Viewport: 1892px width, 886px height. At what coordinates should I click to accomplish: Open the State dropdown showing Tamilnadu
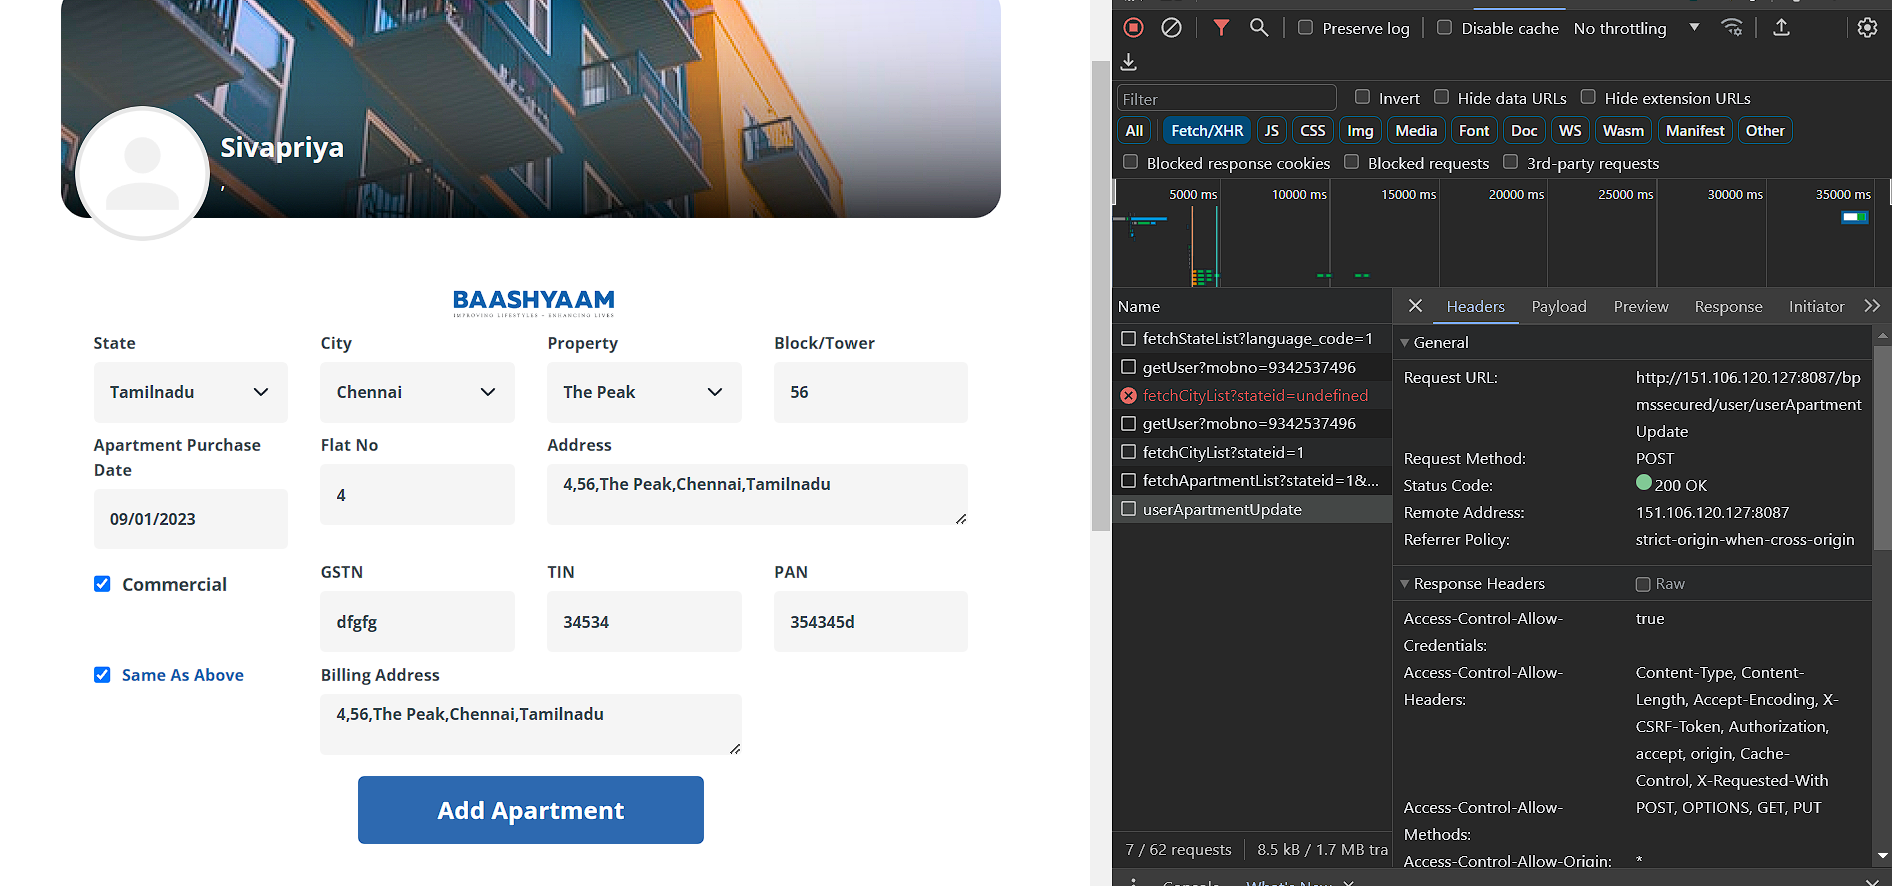coord(190,392)
